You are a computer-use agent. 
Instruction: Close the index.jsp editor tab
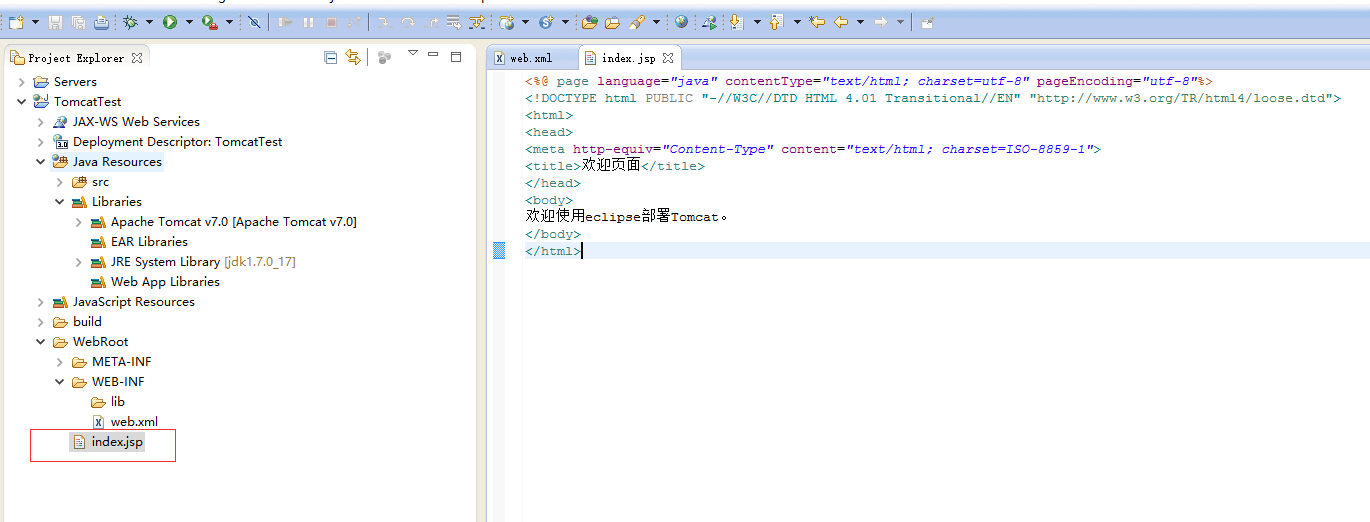(x=668, y=58)
